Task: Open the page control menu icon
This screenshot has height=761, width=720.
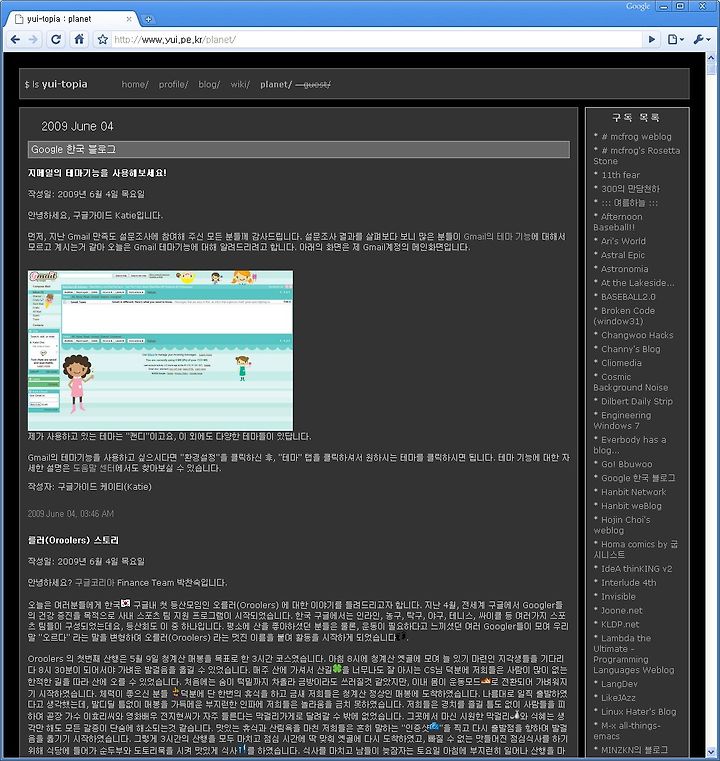Action: coord(675,39)
